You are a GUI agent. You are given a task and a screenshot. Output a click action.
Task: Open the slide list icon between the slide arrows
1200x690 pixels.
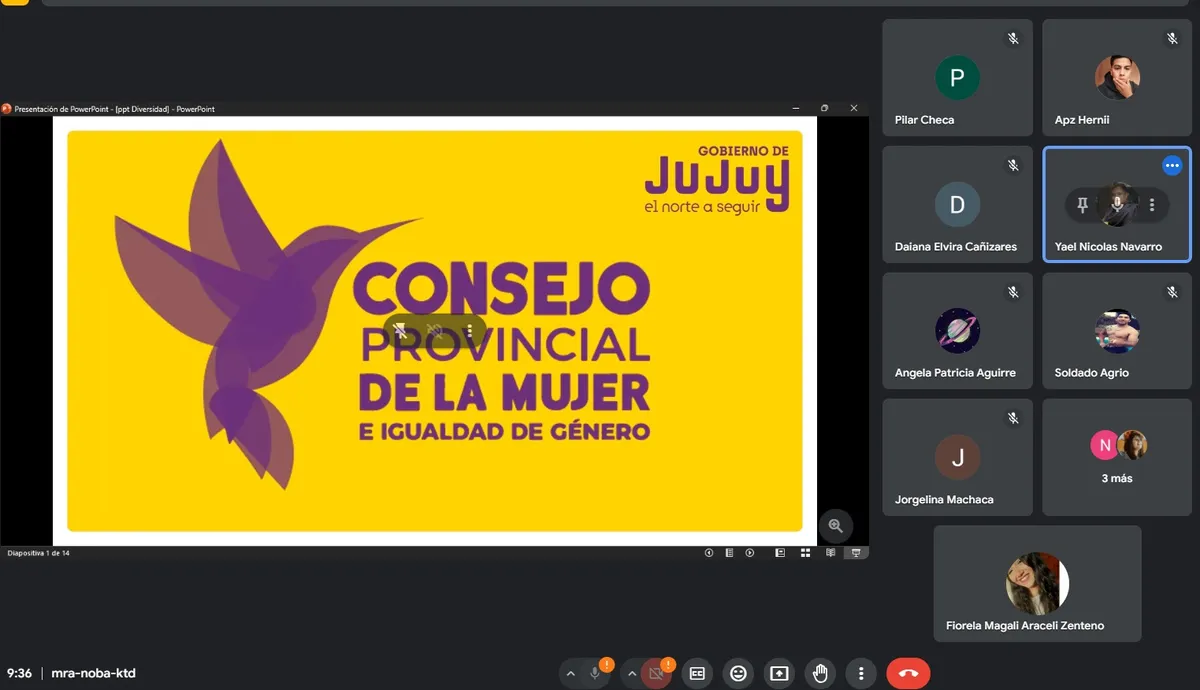[x=730, y=552]
